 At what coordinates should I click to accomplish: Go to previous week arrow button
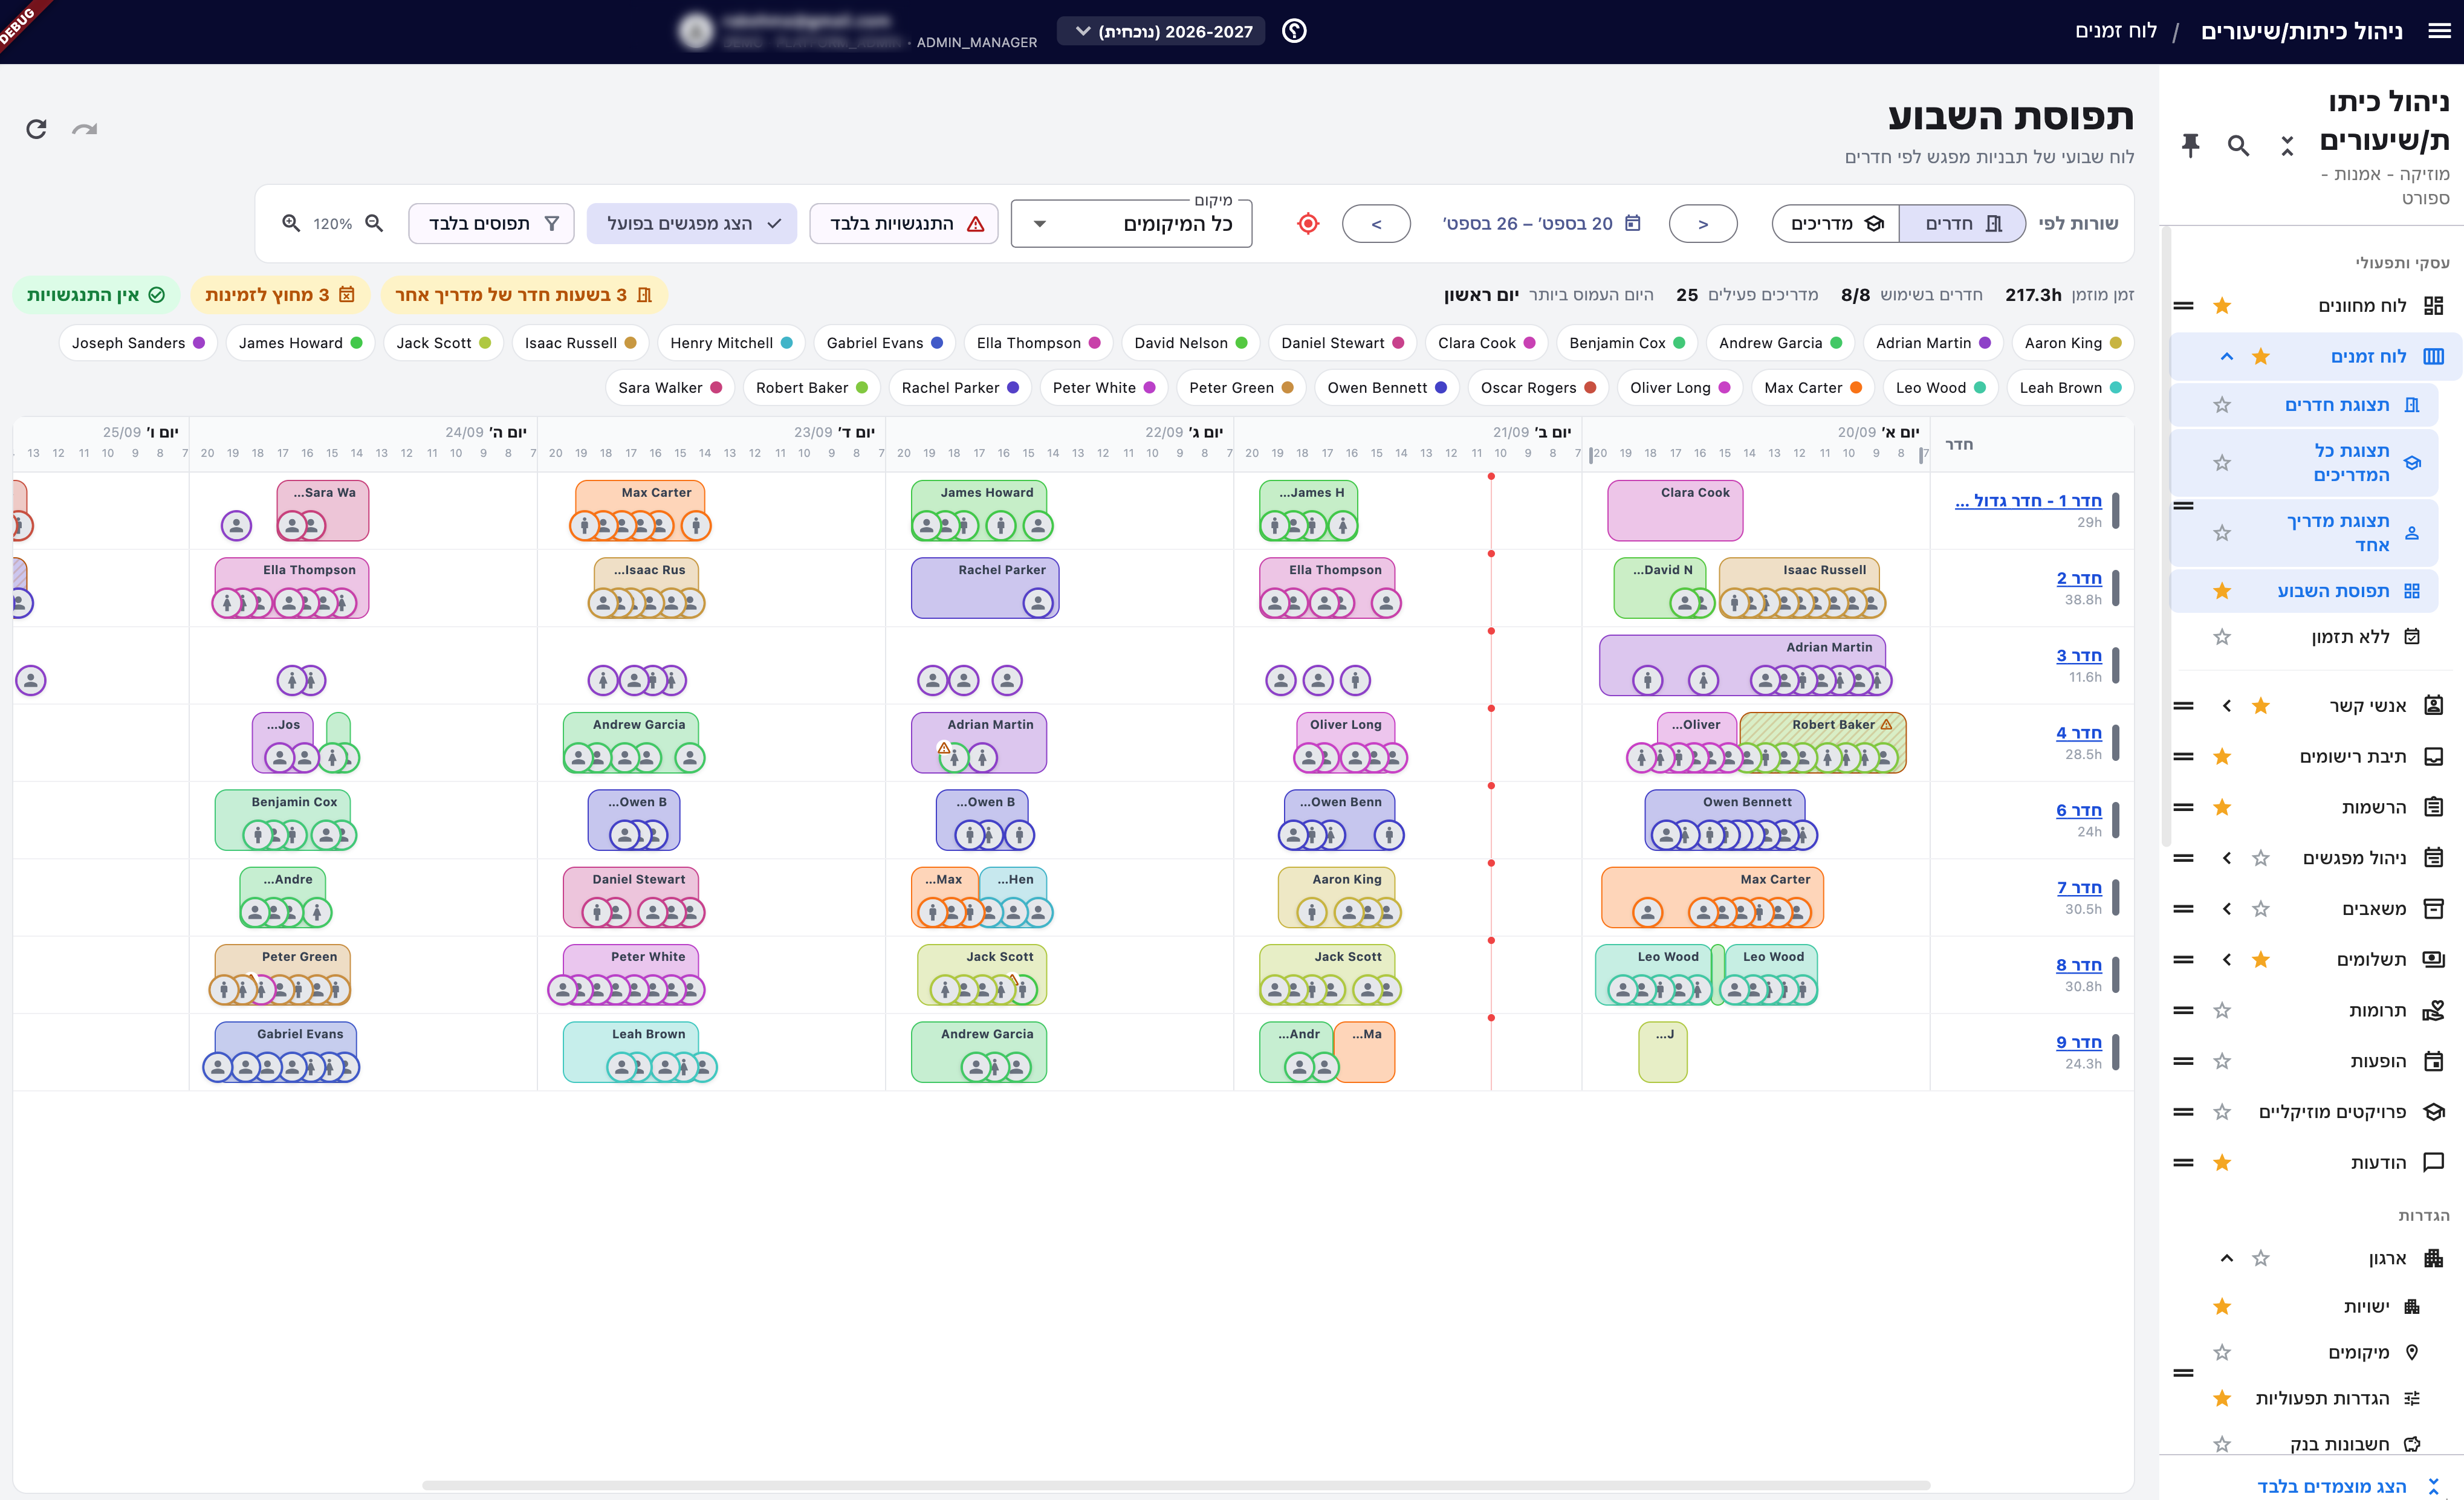[1703, 224]
